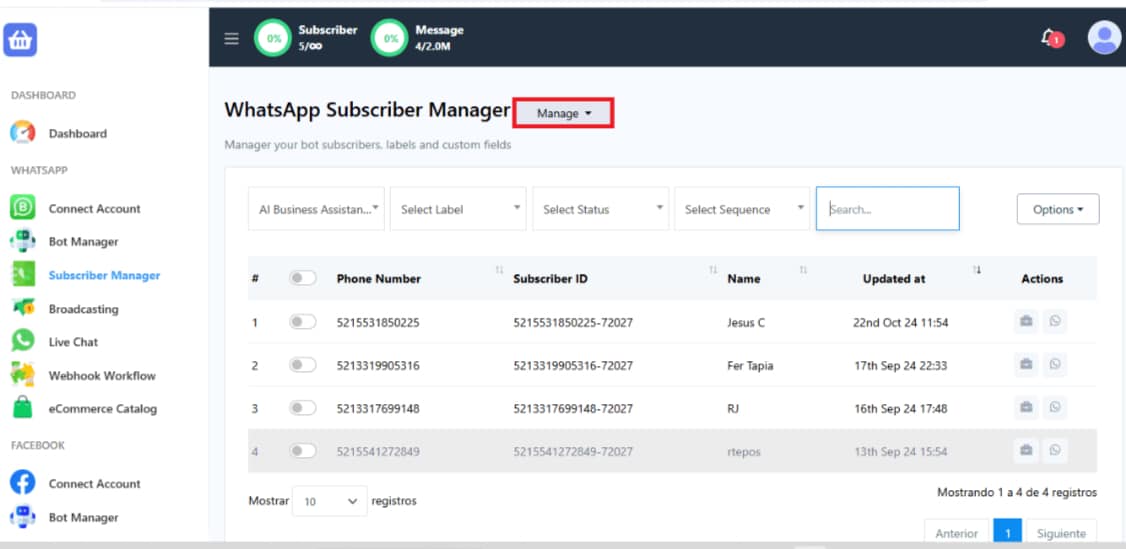Viewport: 1126px width, 549px height.
Task: Click the notification bell icon
Action: [x=1050, y=38]
